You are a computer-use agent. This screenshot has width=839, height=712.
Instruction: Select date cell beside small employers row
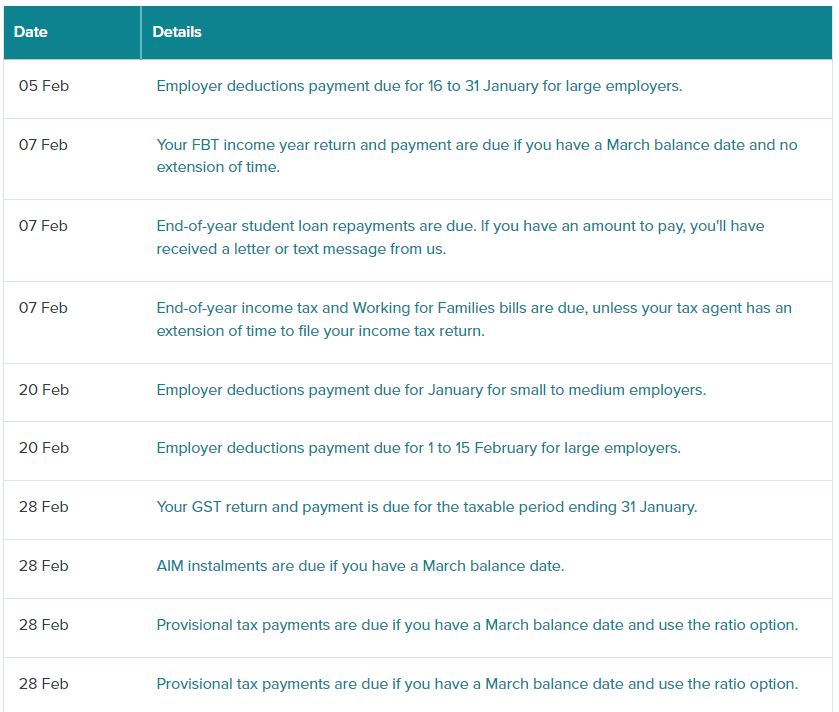point(44,389)
